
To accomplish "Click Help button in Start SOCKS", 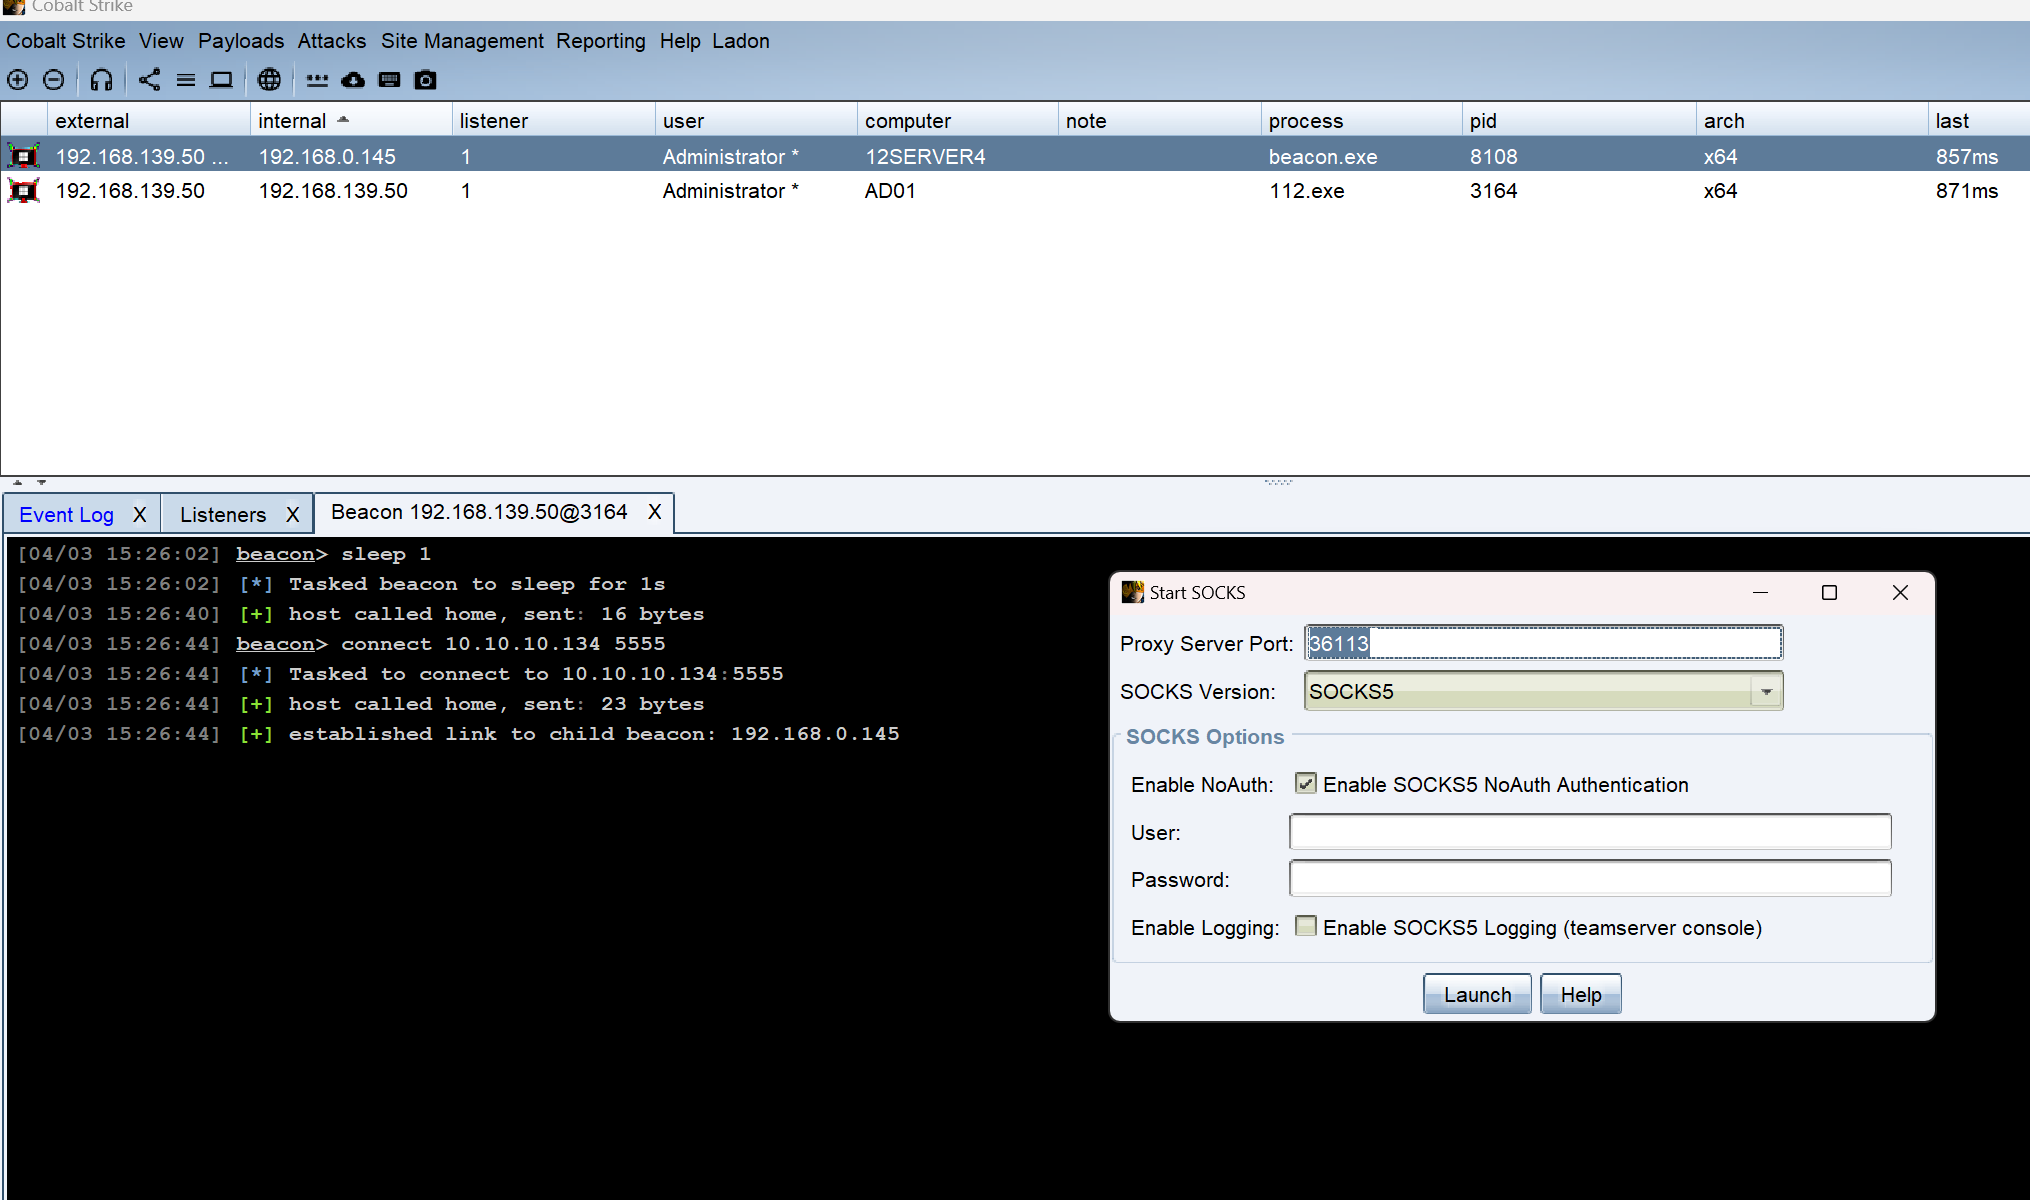I will pos(1580,995).
